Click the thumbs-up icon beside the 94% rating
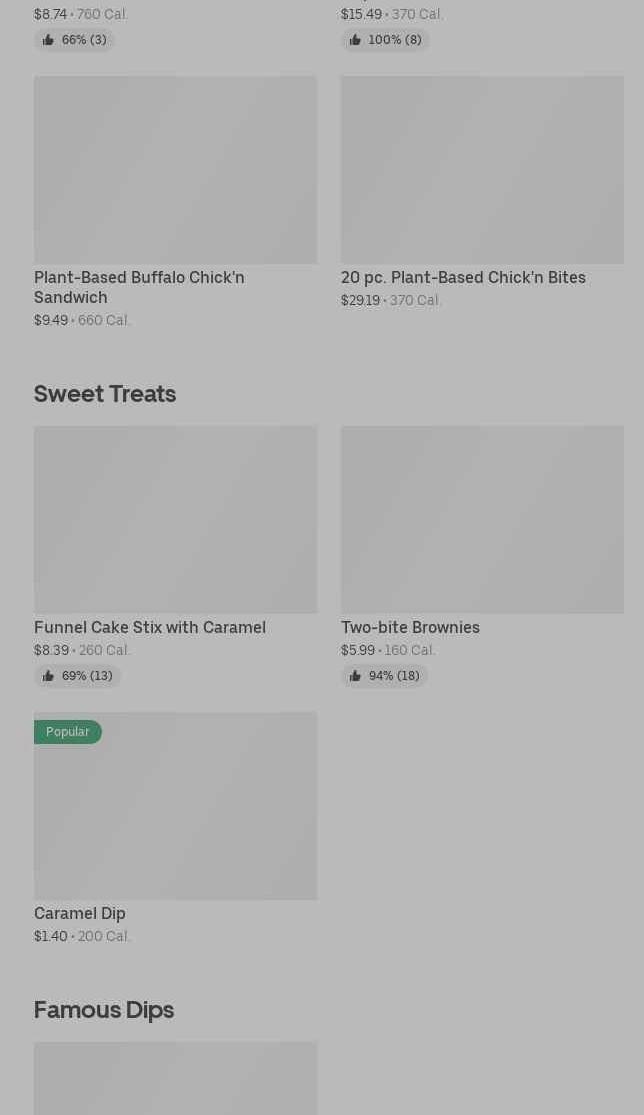This screenshot has width=644, height=1115. [x=355, y=676]
